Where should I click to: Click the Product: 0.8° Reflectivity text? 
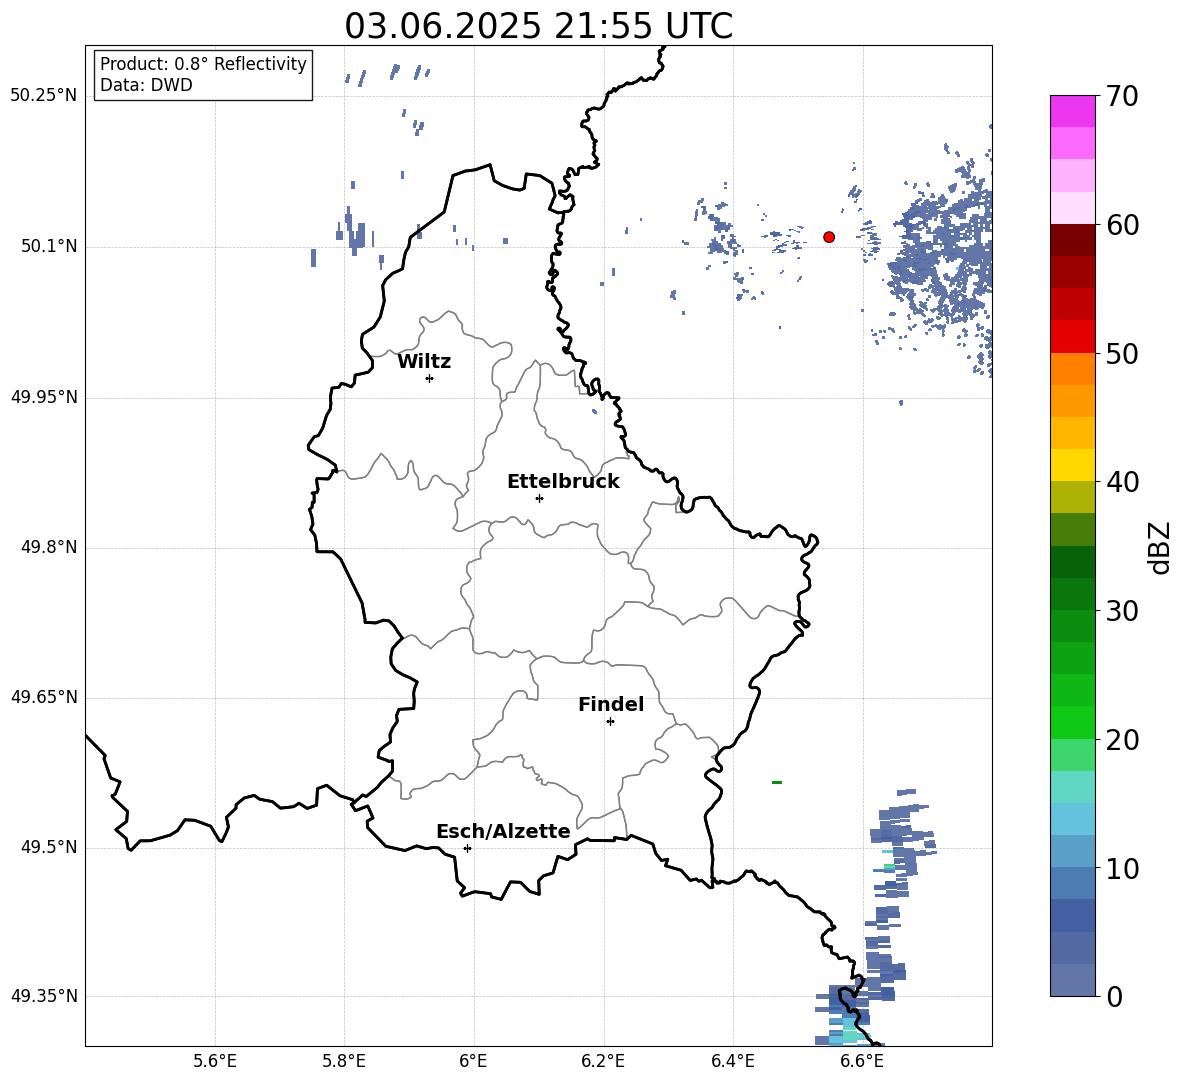pyautogui.click(x=203, y=64)
